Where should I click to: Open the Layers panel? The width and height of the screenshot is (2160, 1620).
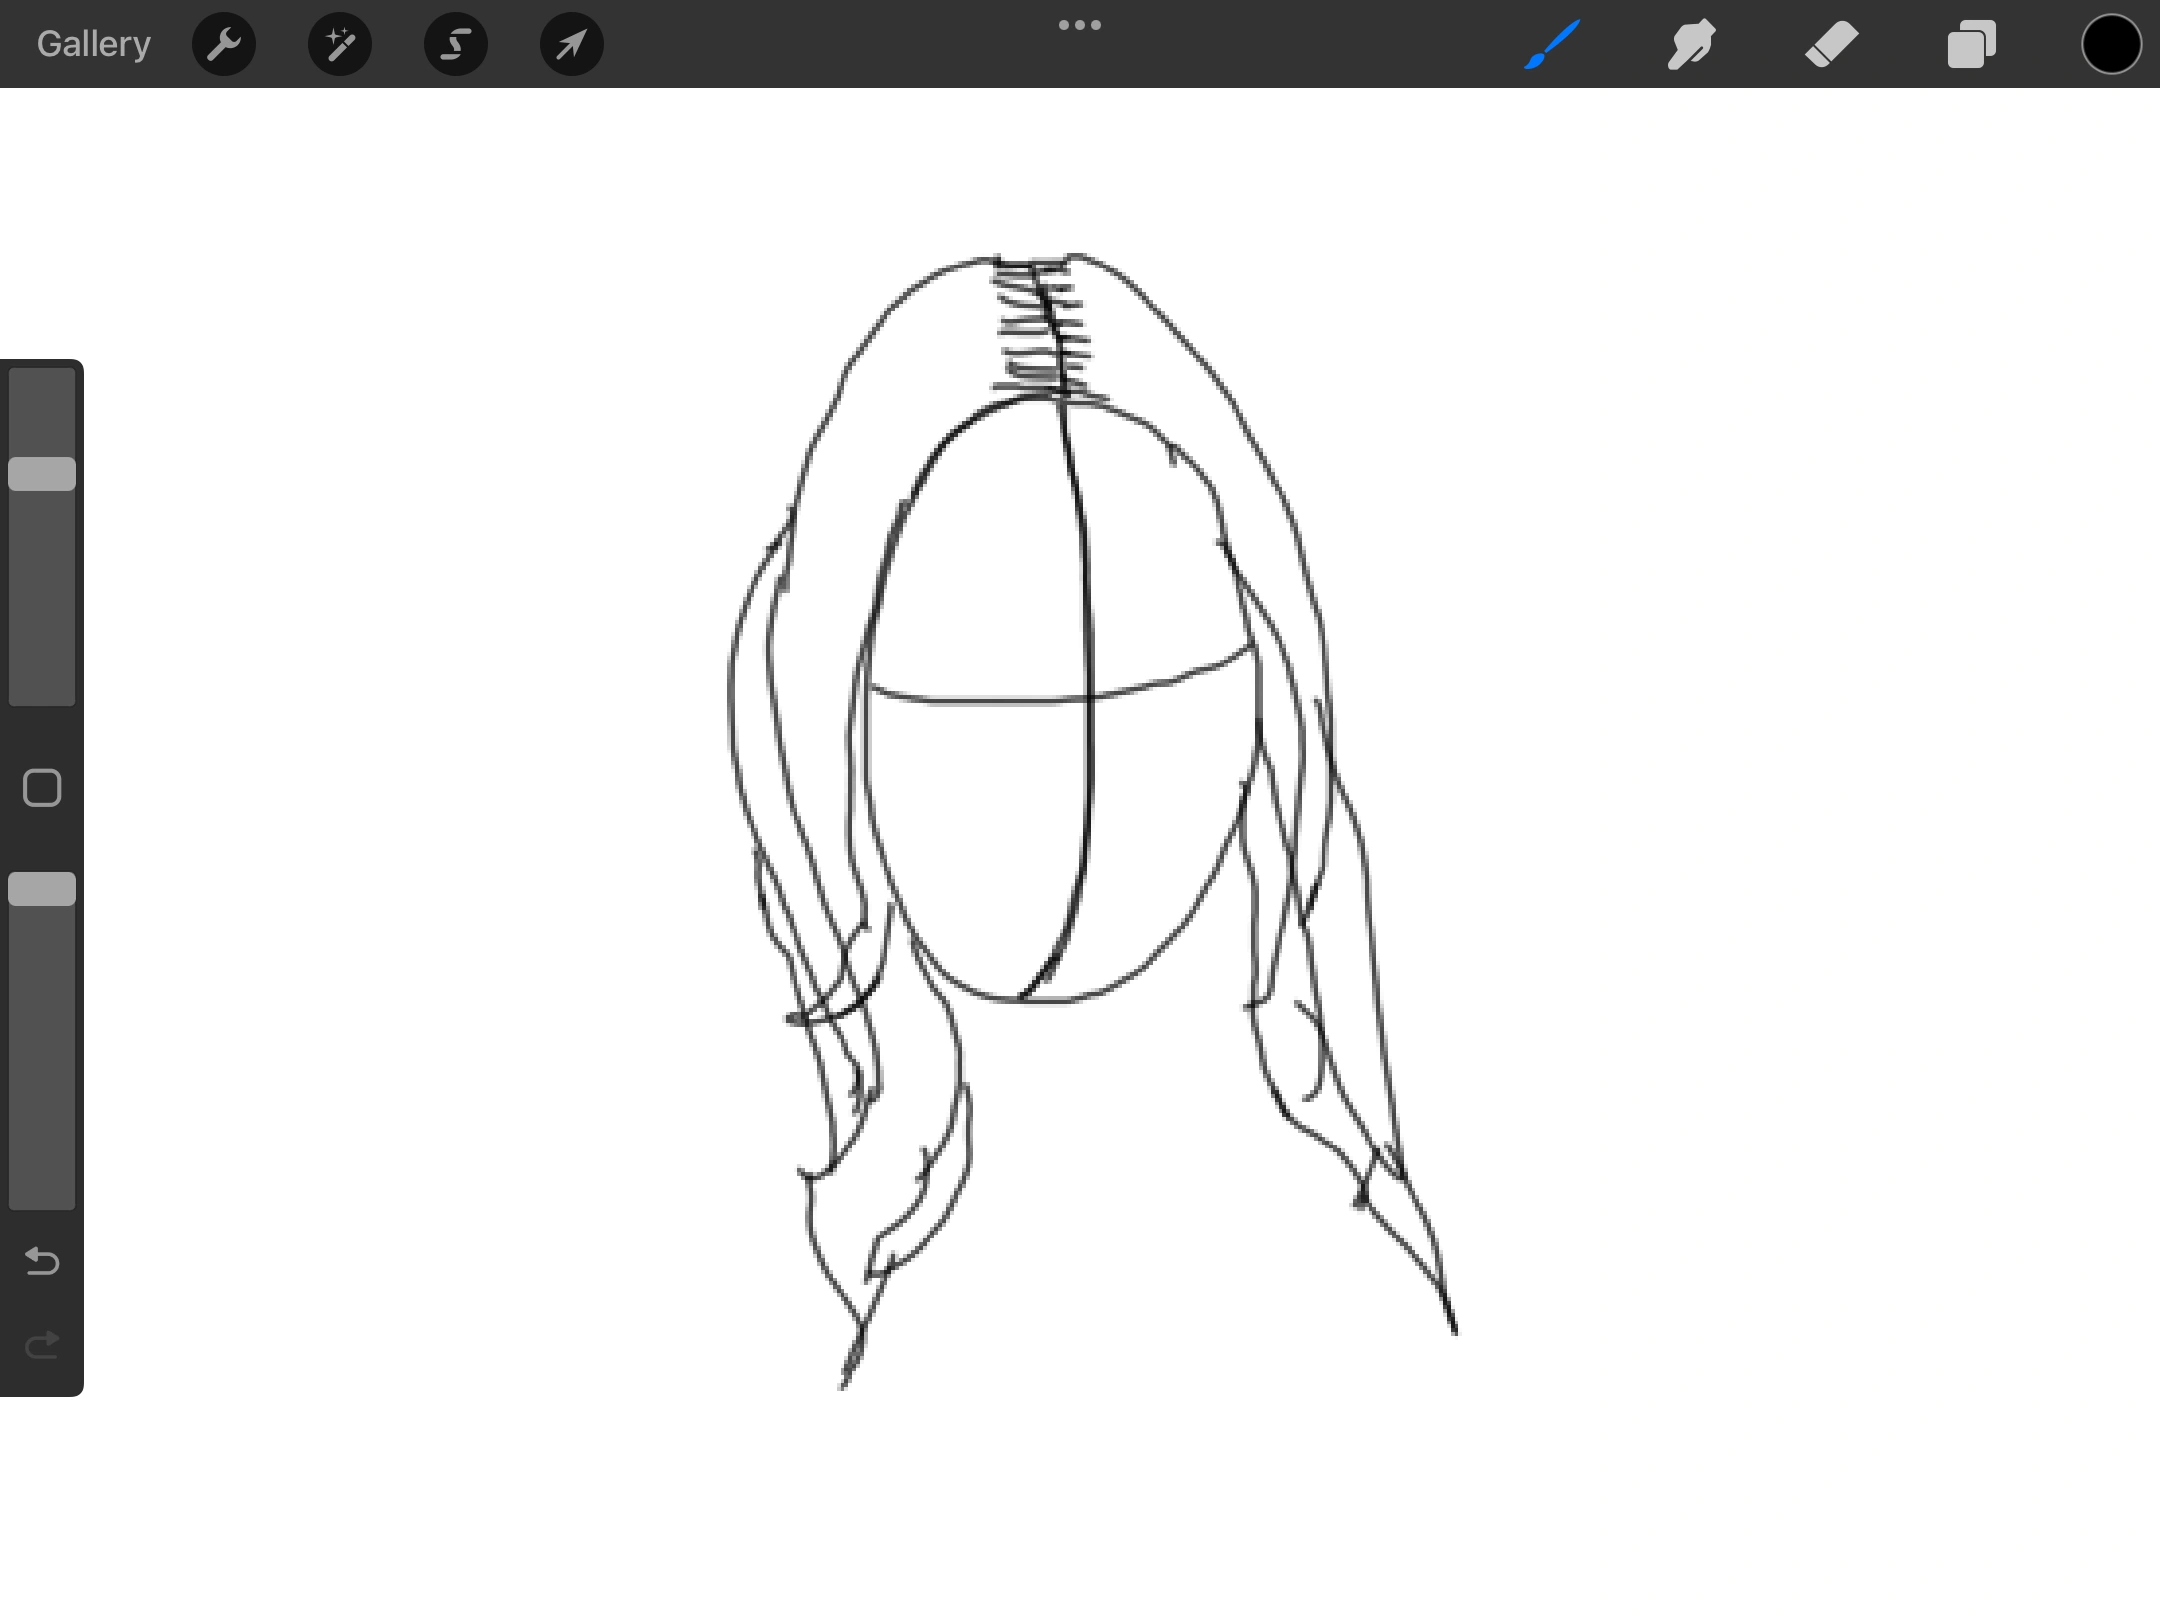(1971, 43)
